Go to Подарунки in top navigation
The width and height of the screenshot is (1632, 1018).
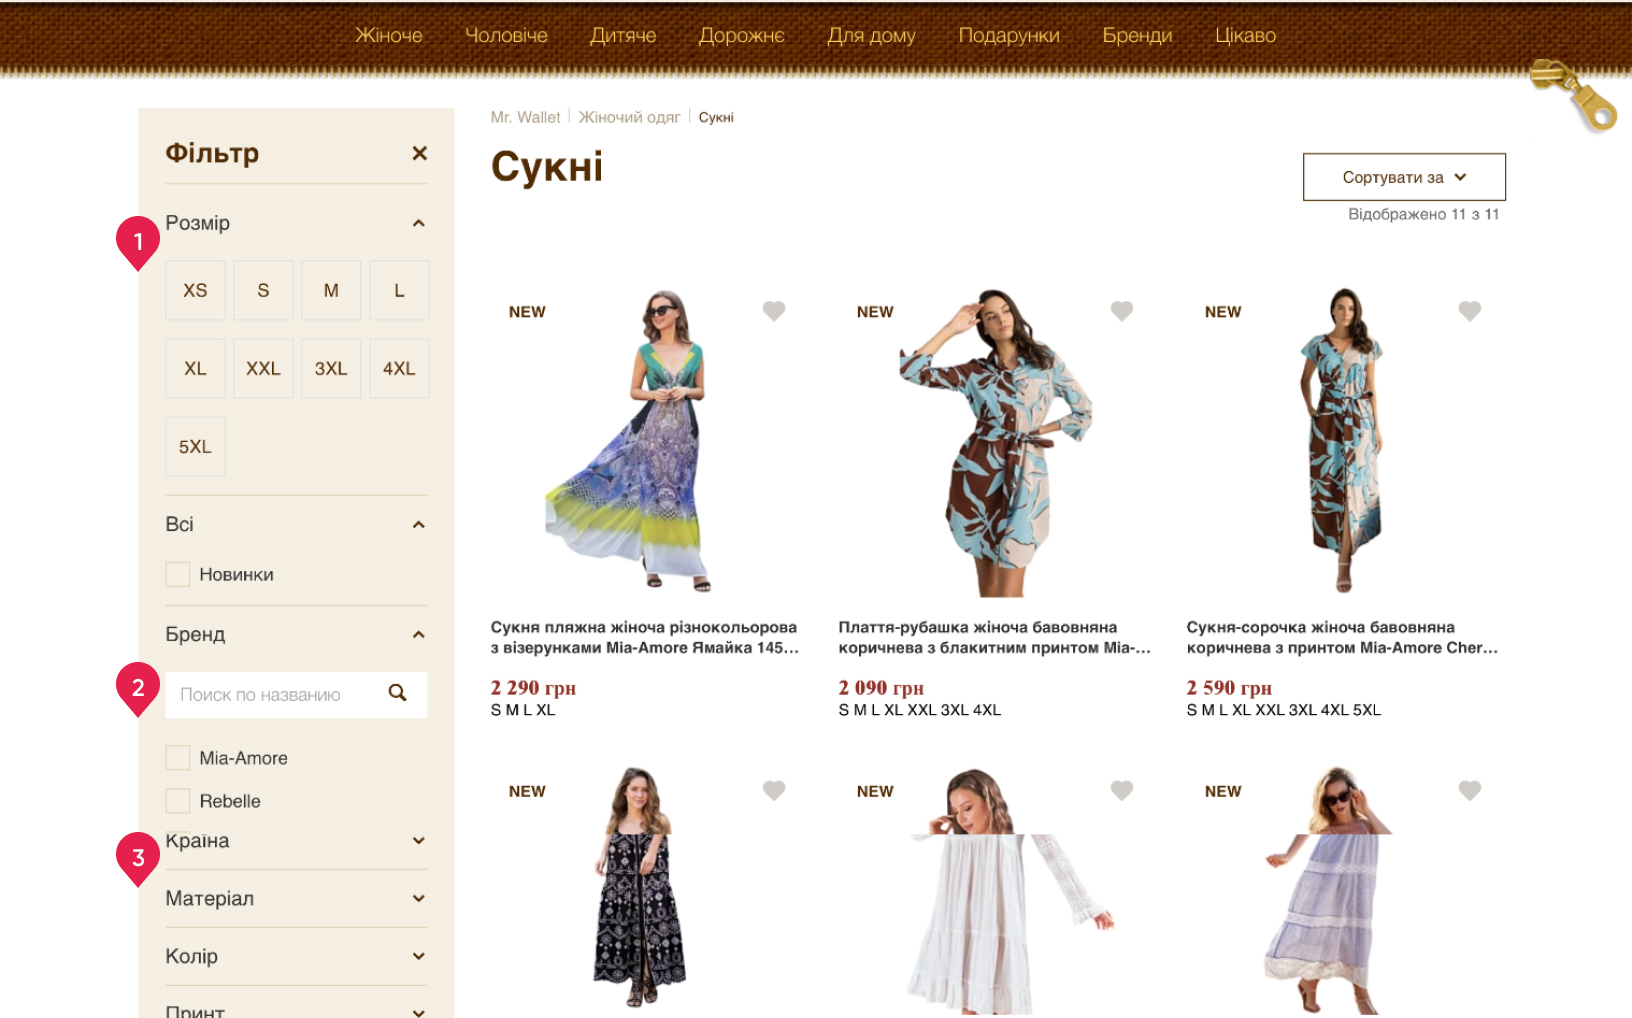pos(1008,35)
